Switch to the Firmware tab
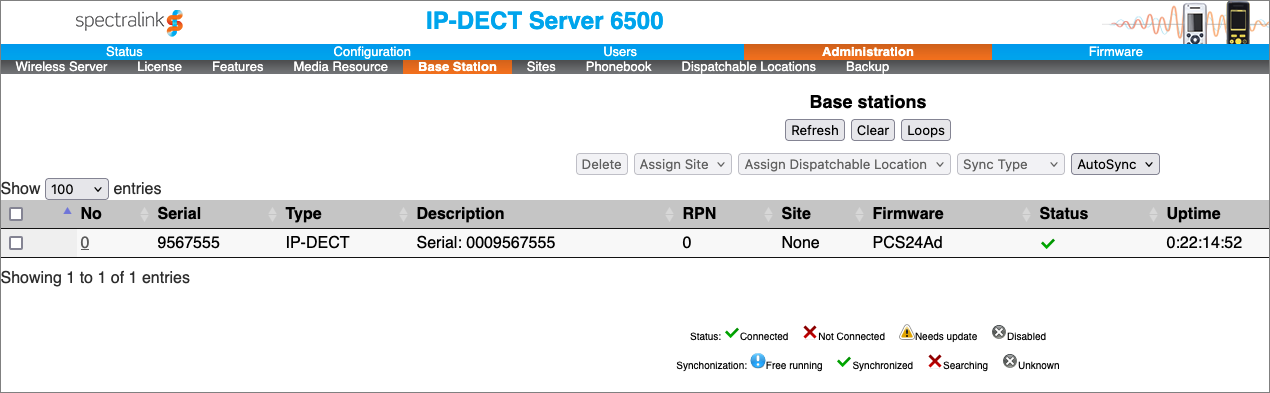This screenshot has height=393, width=1270. pos(1115,52)
